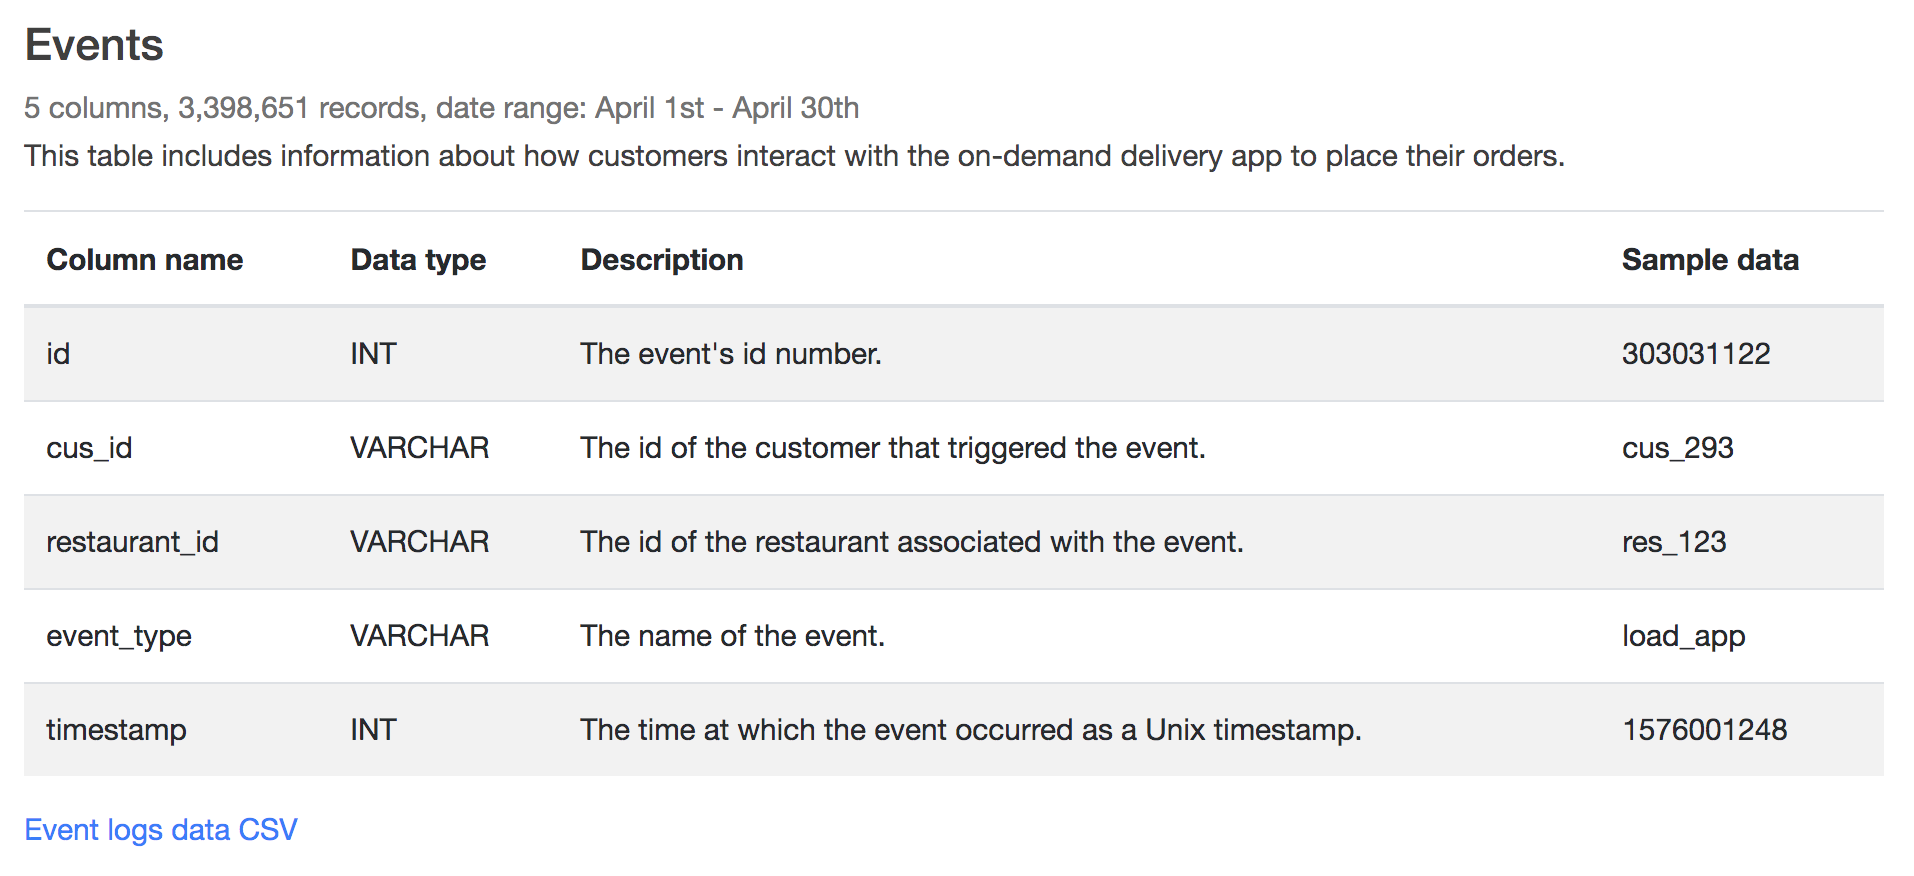Select the timestamp row name

116,730
